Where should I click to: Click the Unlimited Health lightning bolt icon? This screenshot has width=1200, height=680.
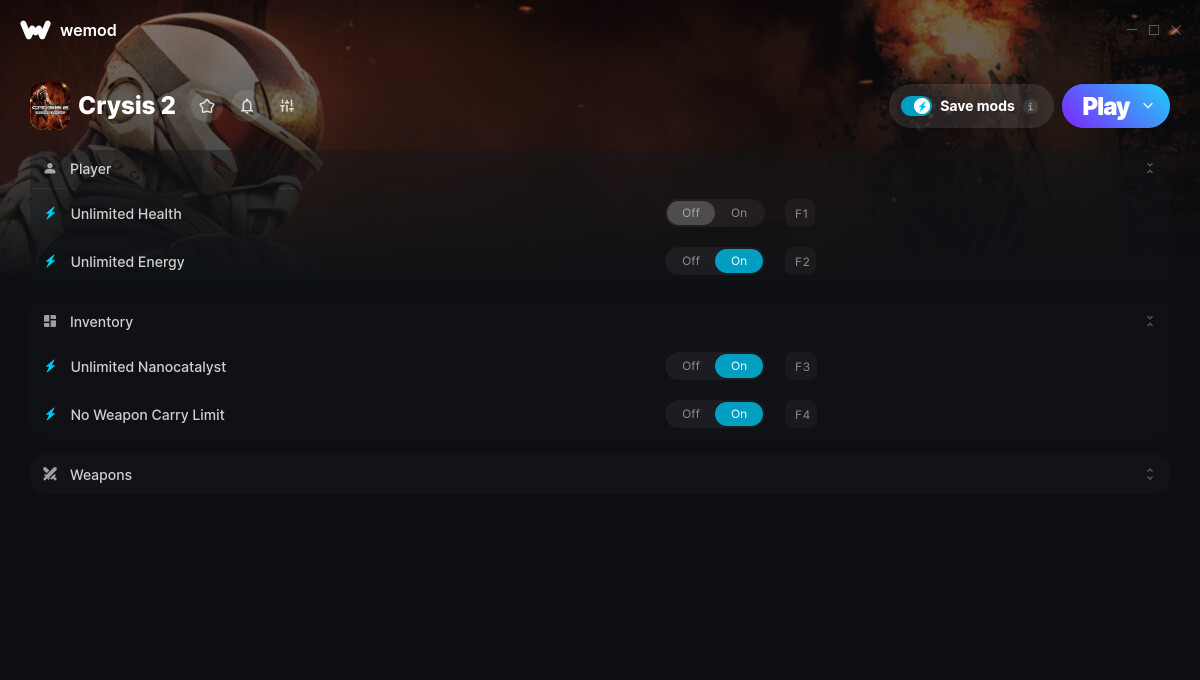(50, 213)
